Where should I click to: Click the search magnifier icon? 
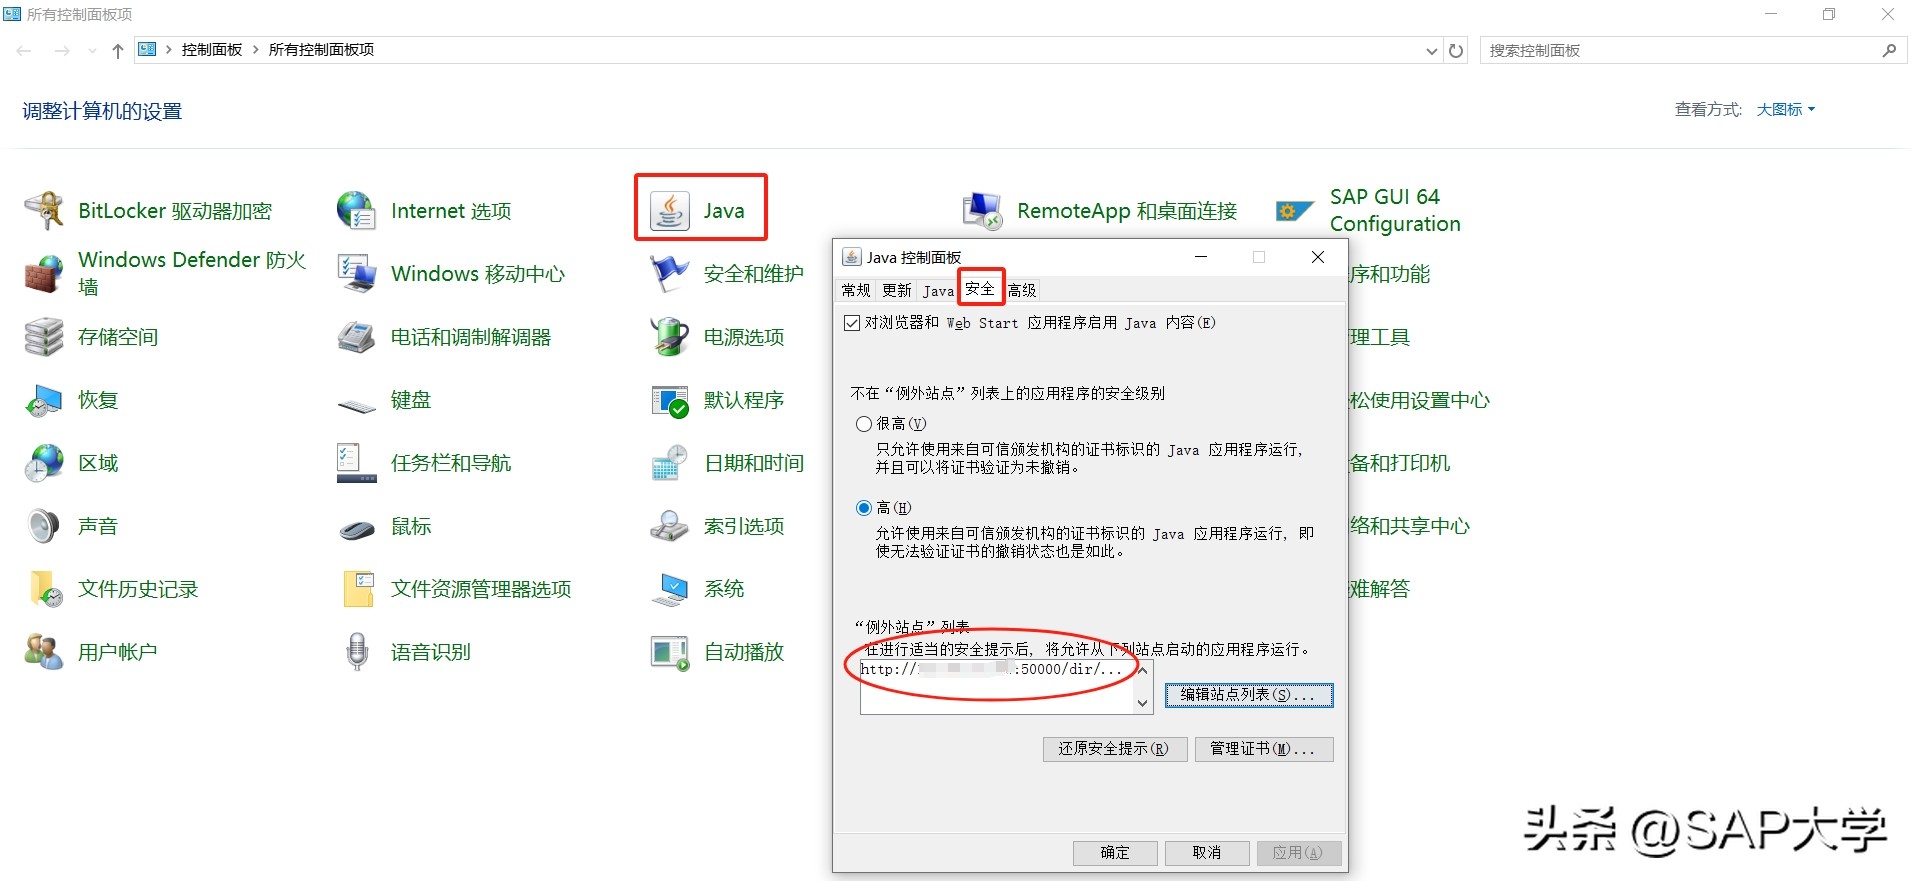tap(1889, 51)
